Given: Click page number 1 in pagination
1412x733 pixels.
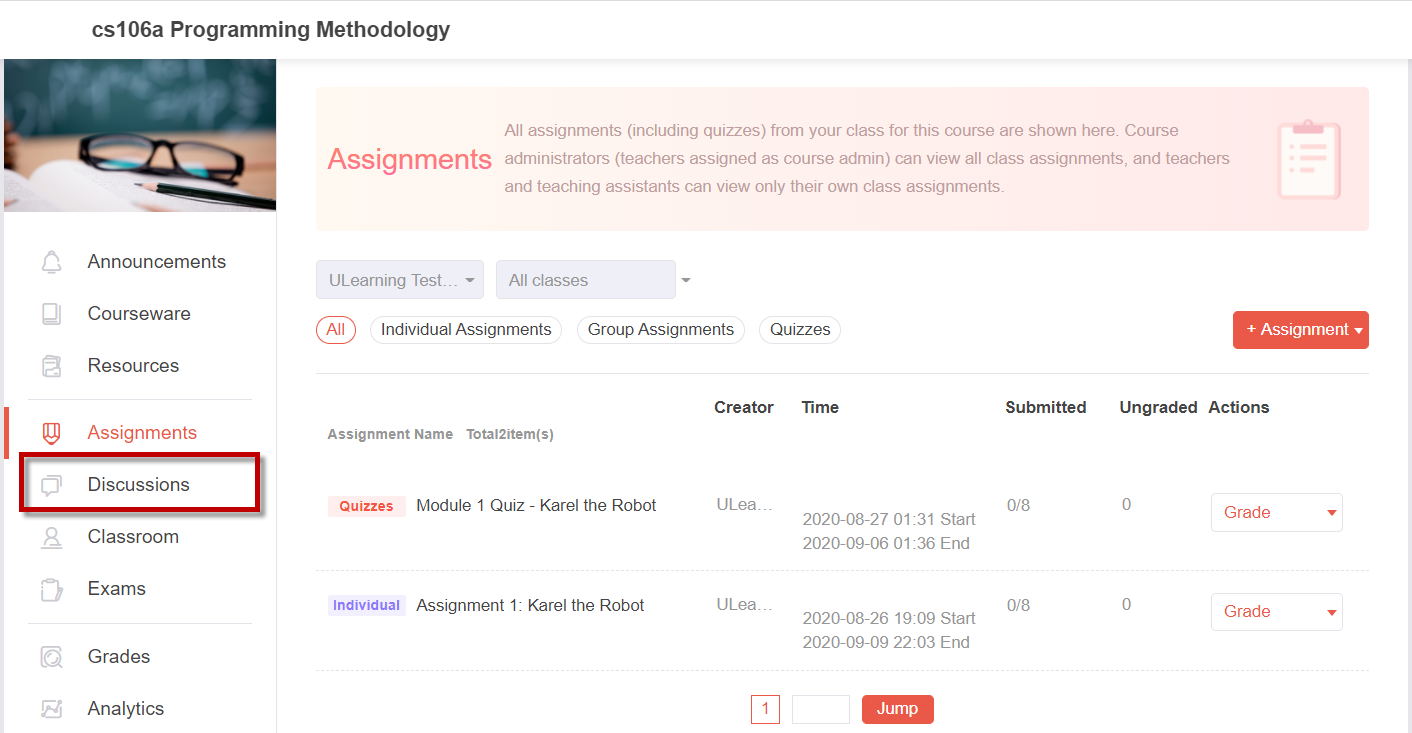Looking at the screenshot, I should [x=765, y=709].
